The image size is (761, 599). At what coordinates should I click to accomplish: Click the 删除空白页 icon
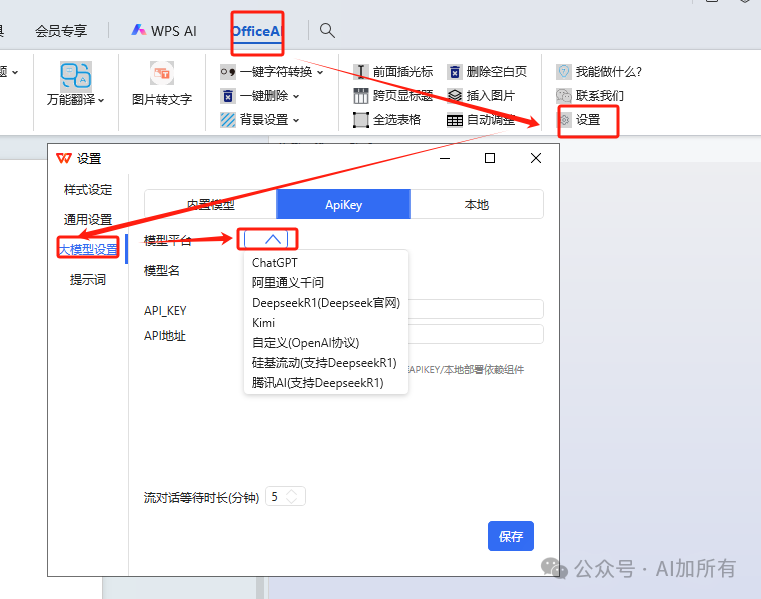pos(455,72)
